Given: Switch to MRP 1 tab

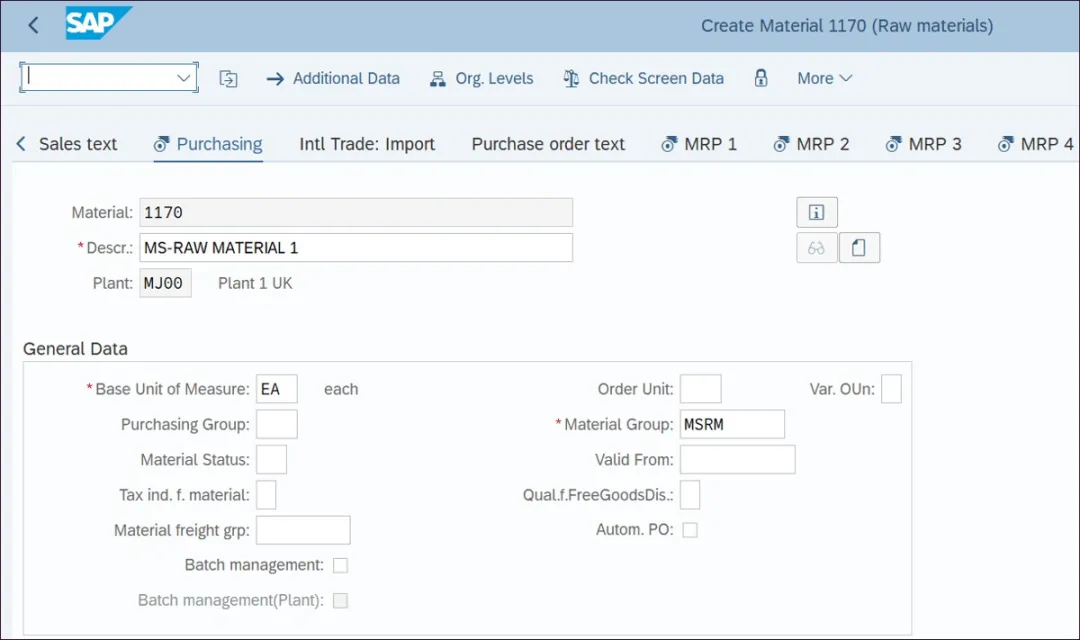Looking at the screenshot, I should coord(699,144).
